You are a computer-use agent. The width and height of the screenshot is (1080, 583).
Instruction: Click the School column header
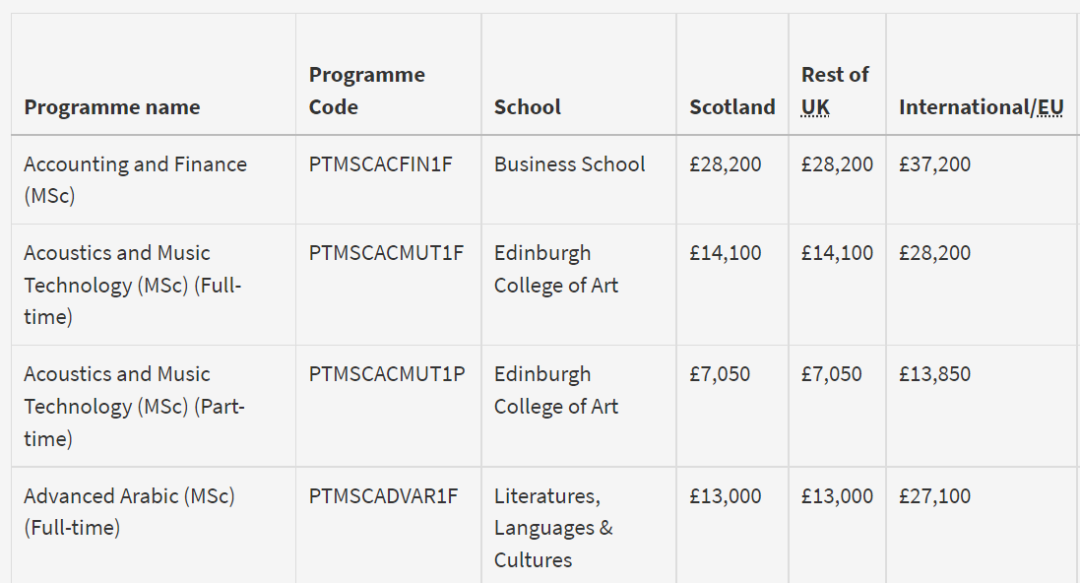(527, 107)
